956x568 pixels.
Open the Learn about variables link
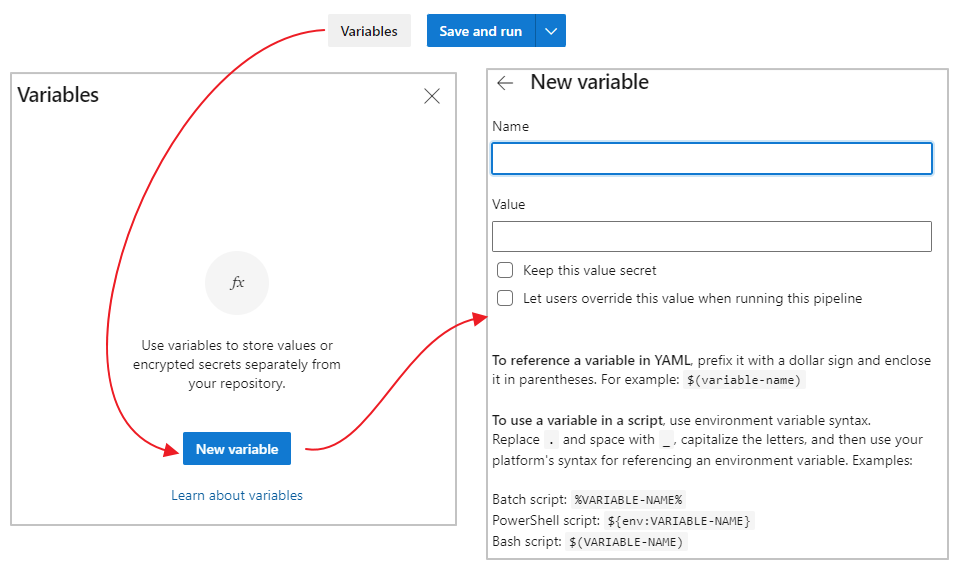tap(237, 495)
